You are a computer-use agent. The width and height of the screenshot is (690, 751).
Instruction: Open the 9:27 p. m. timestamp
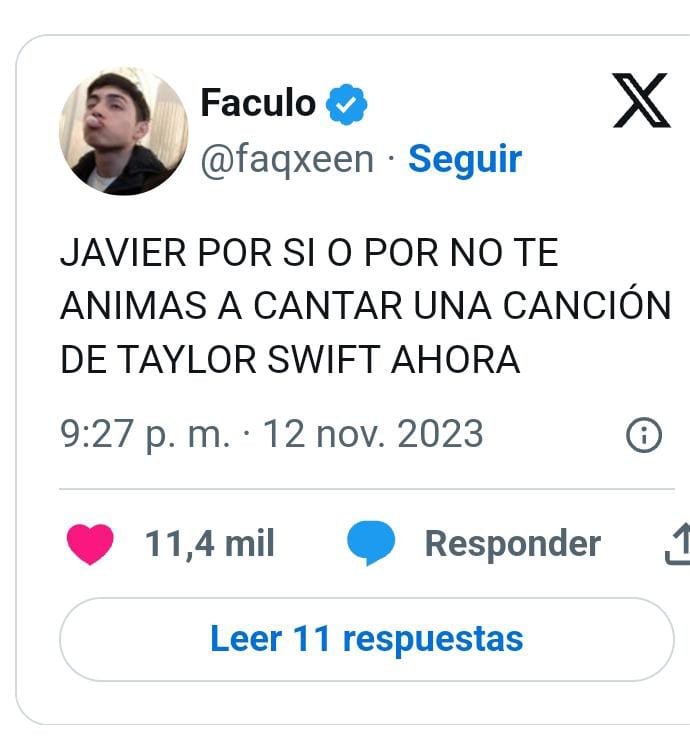coord(145,434)
